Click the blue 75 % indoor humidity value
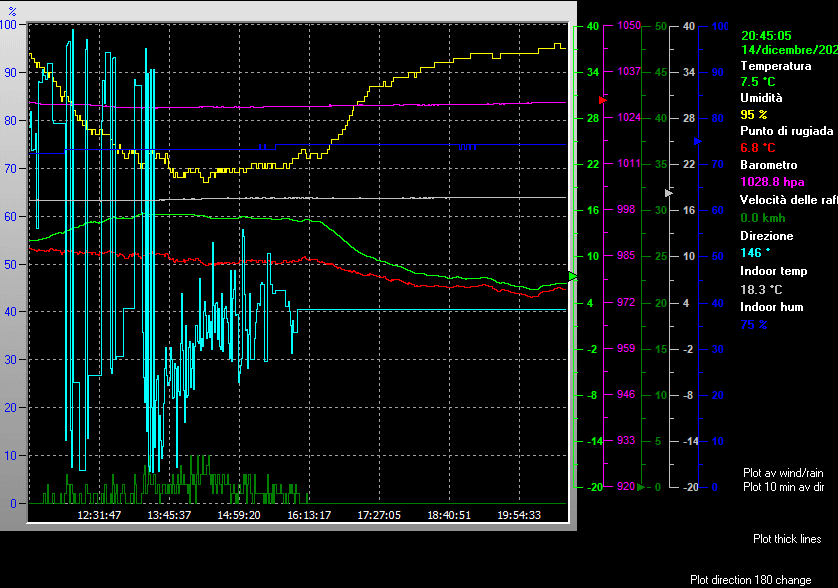This screenshot has height=588, width=838. point(754,325)
